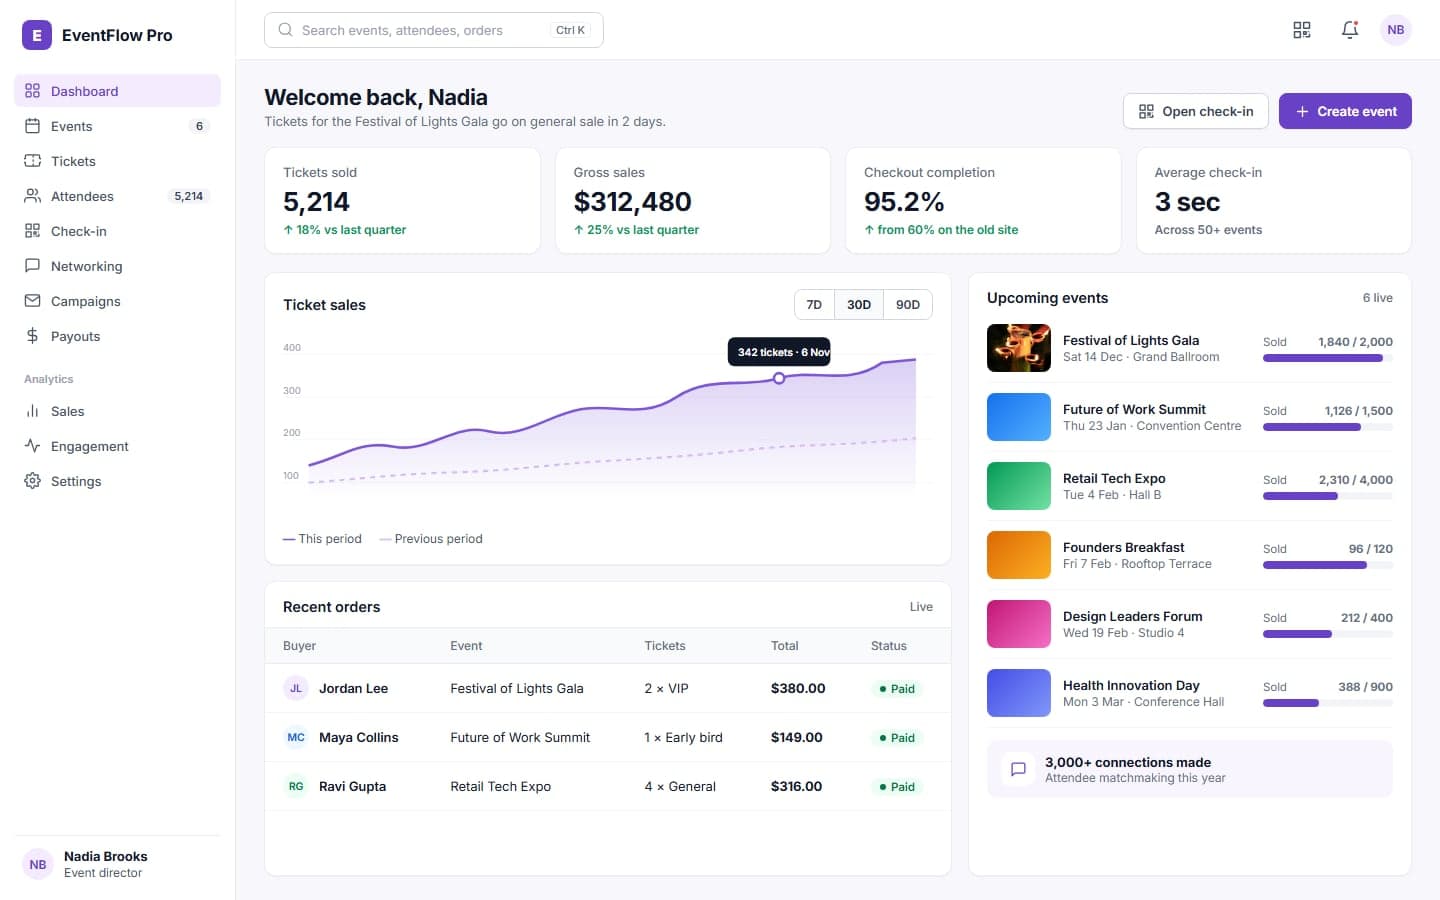The width and height of the screenshot is (1440, 900).
Task: Open the NB profile avatar in header
Action: pos(1396,30)
